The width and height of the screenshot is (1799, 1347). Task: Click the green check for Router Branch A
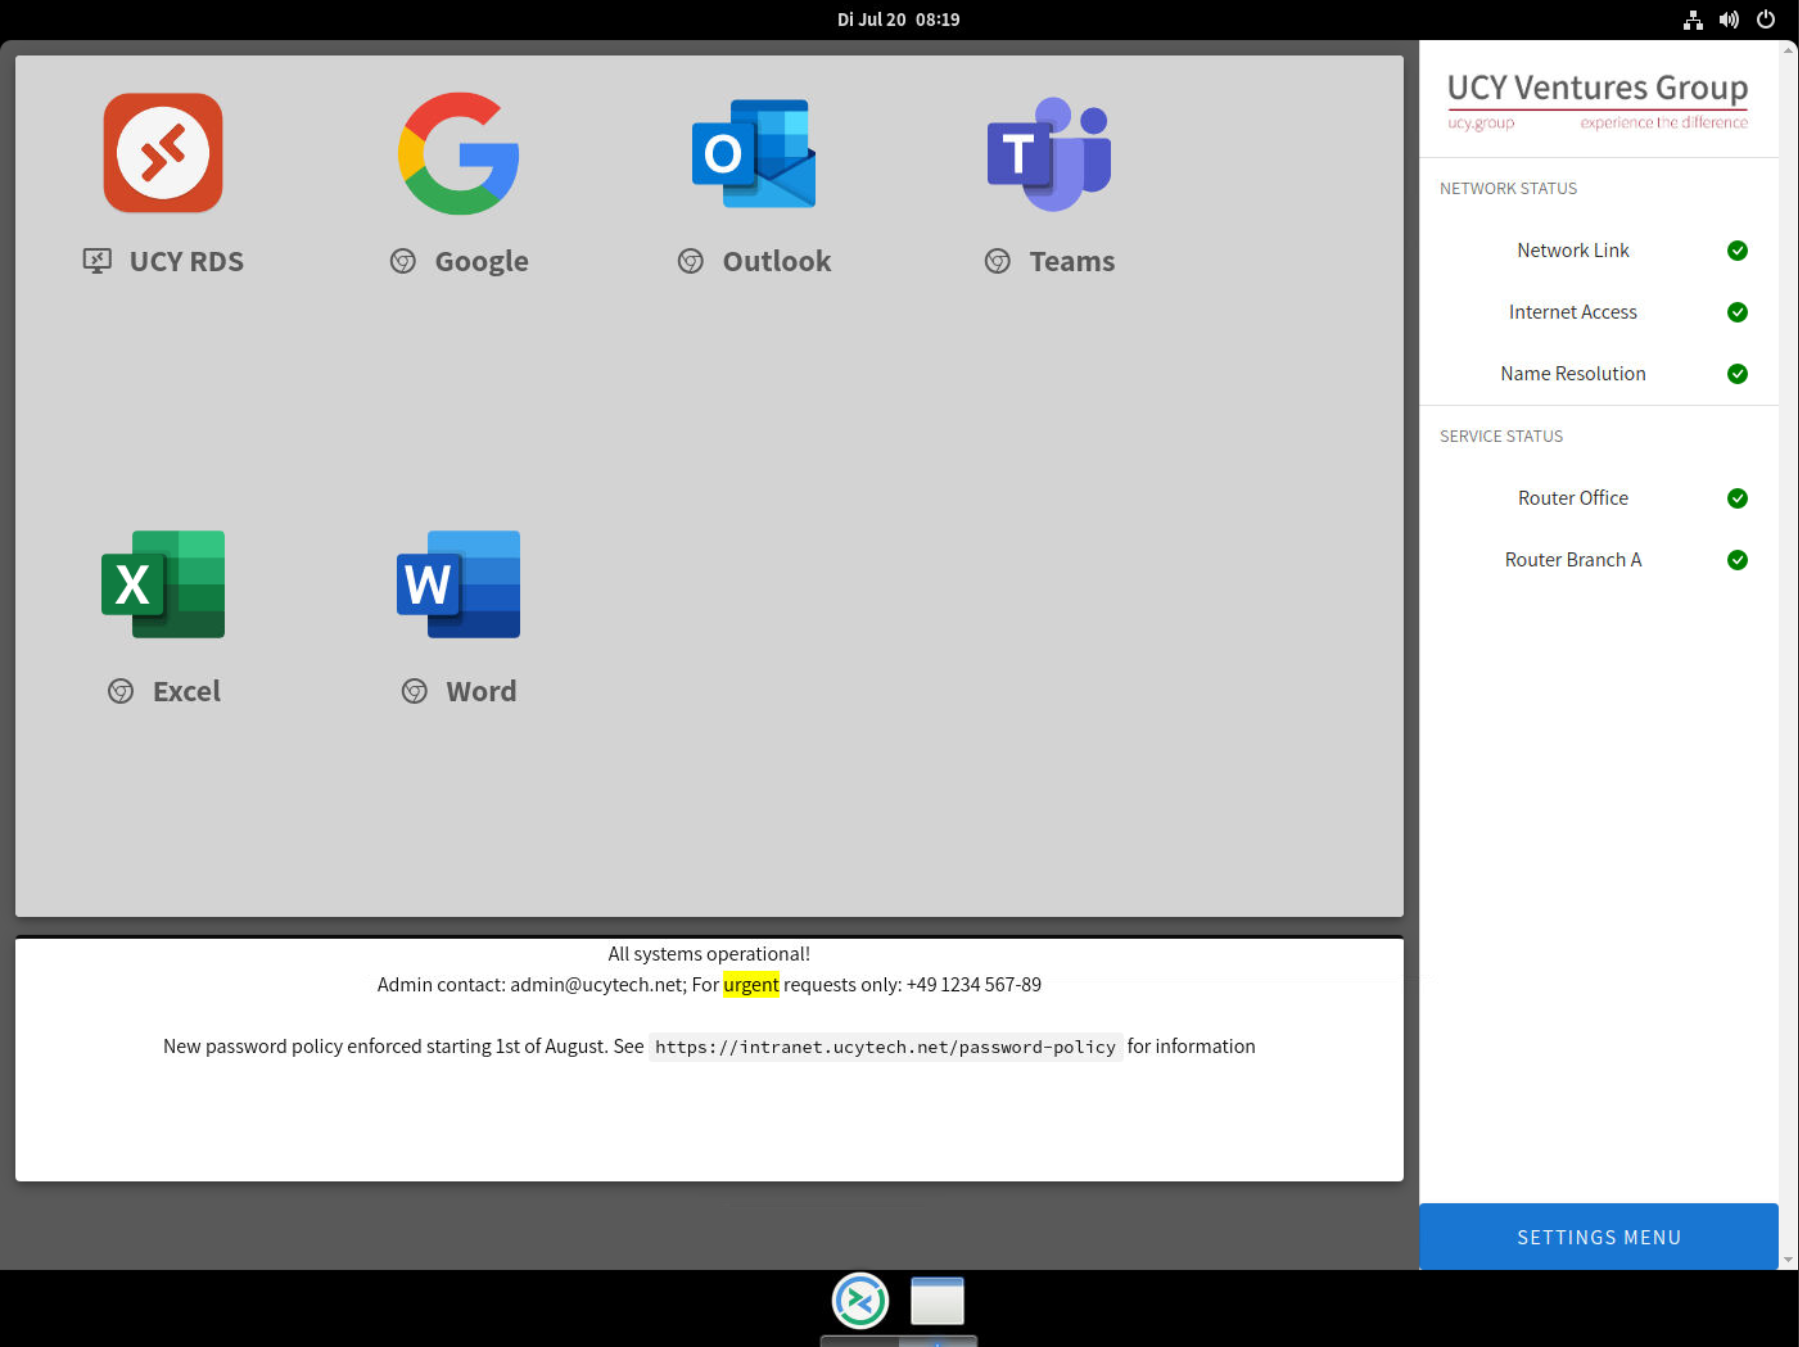(x=1738, y=560)
